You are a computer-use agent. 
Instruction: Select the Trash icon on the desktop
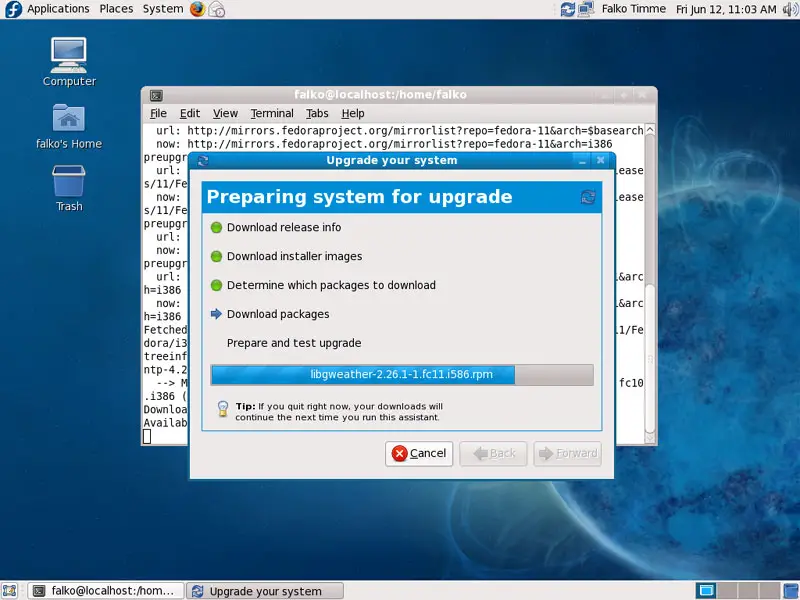coord(69,188)
